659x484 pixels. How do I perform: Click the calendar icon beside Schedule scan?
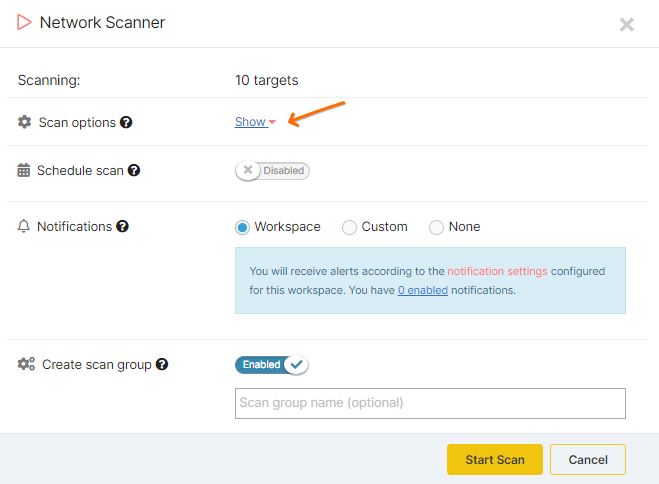click(x=24, y=170)
